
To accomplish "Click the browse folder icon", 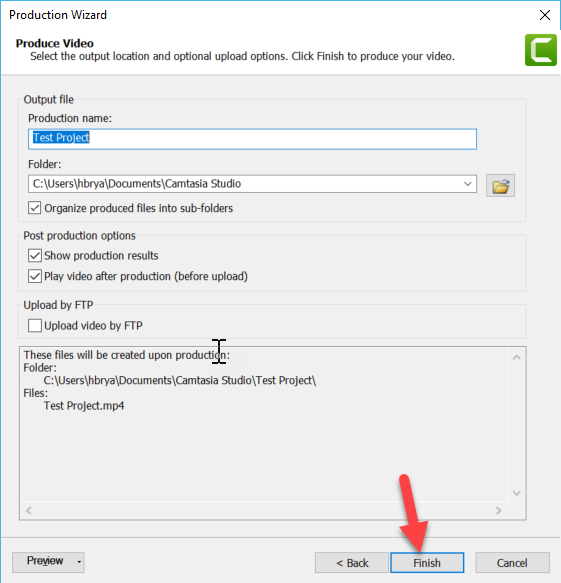I will (500, 186).
